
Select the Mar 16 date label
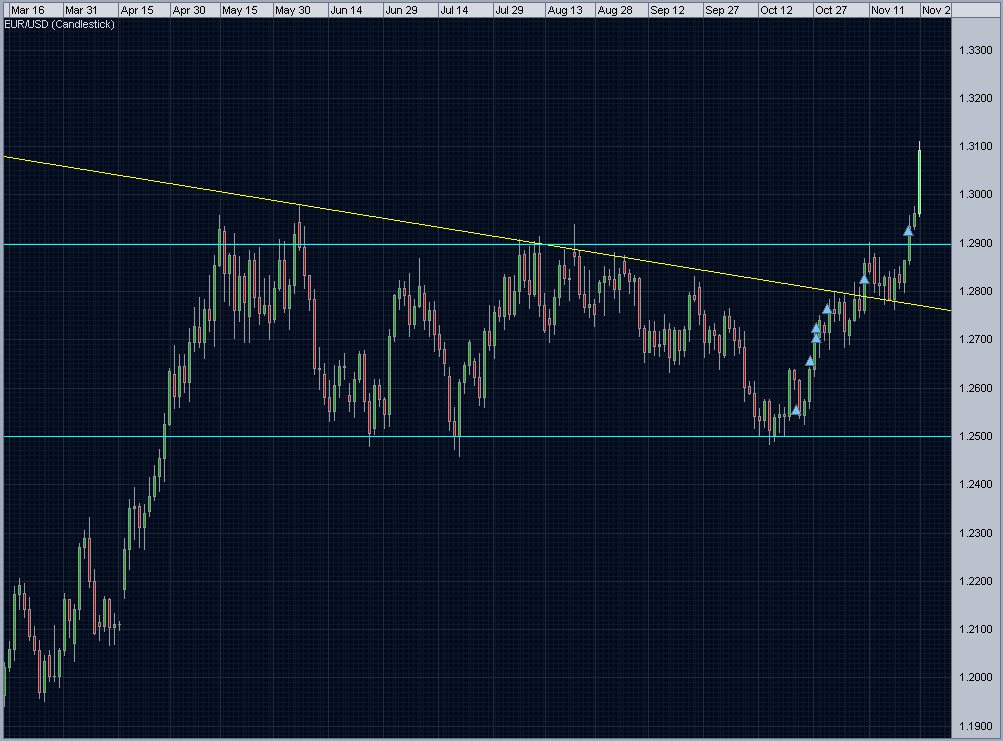pyautogui.click(x=26, y=9)
